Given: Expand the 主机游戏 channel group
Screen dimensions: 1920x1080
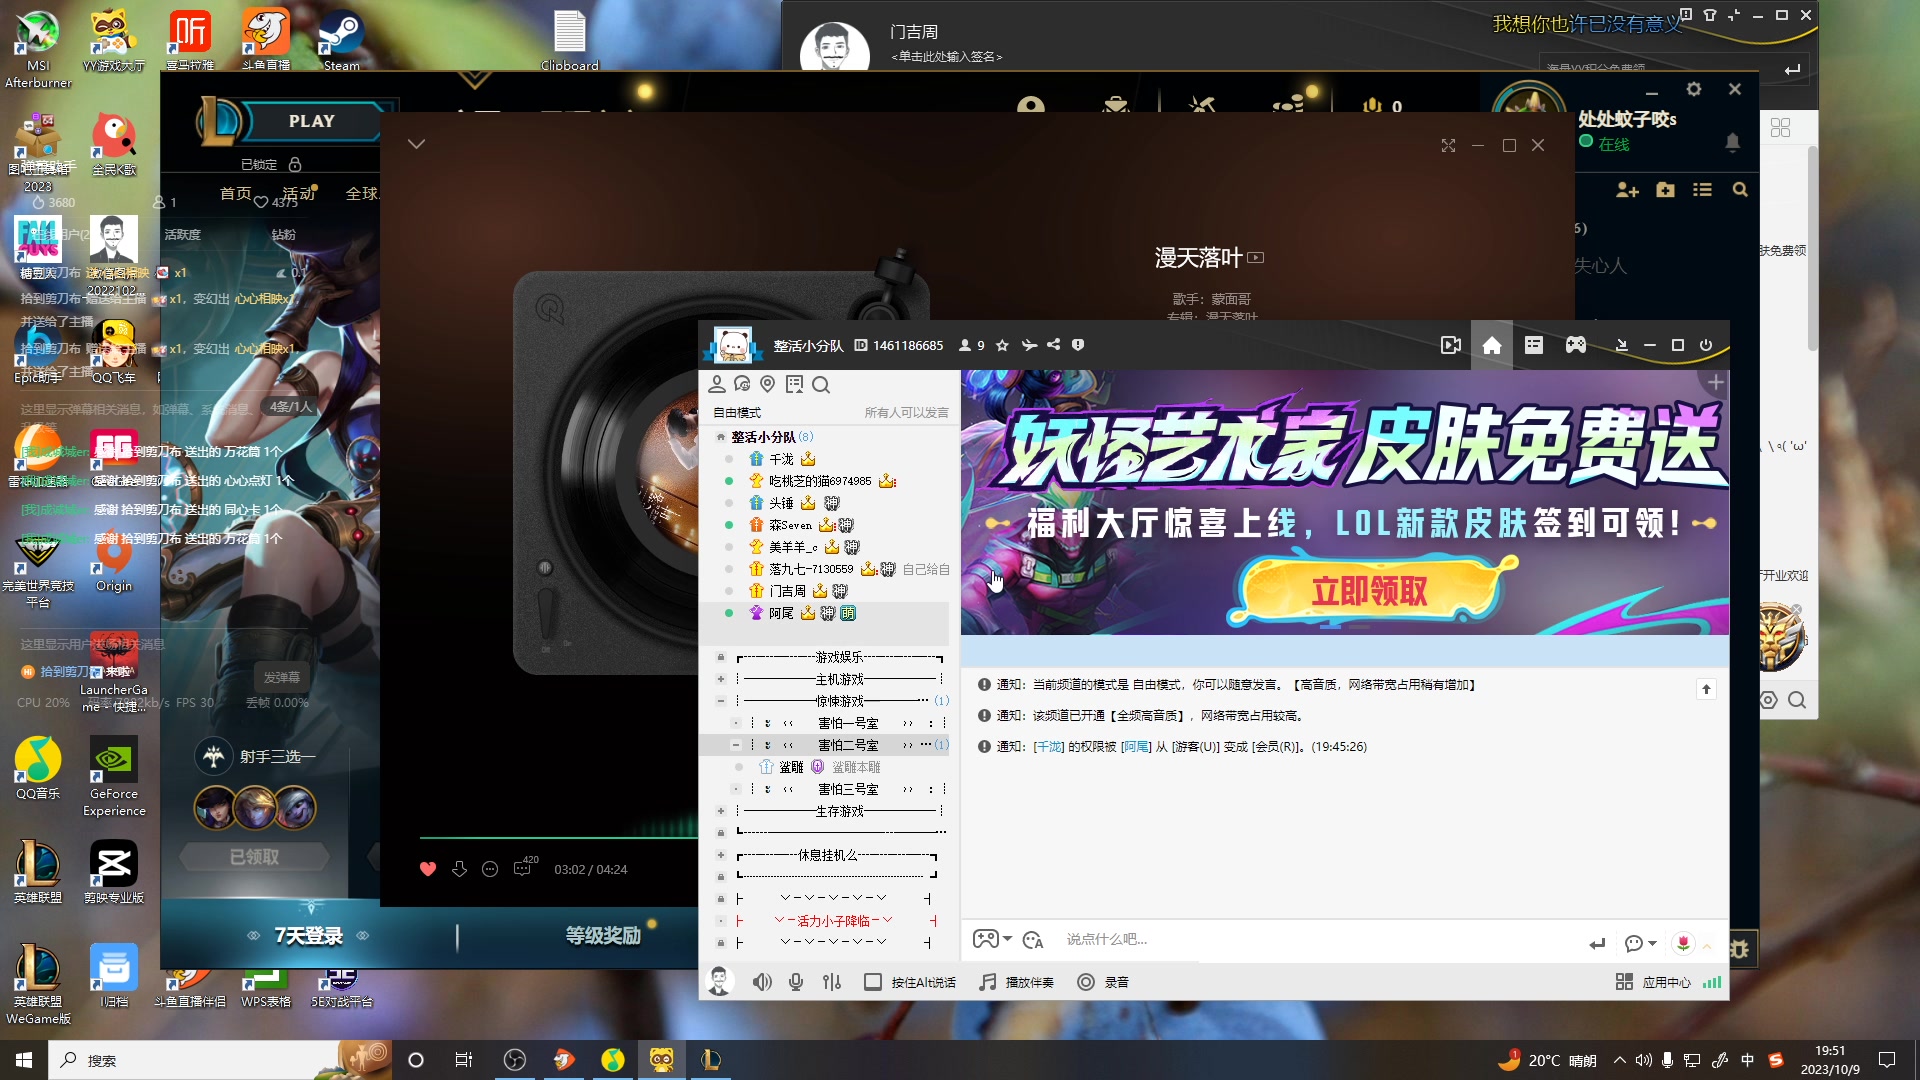Looking at the screenshot, I should tap(720, 679).
